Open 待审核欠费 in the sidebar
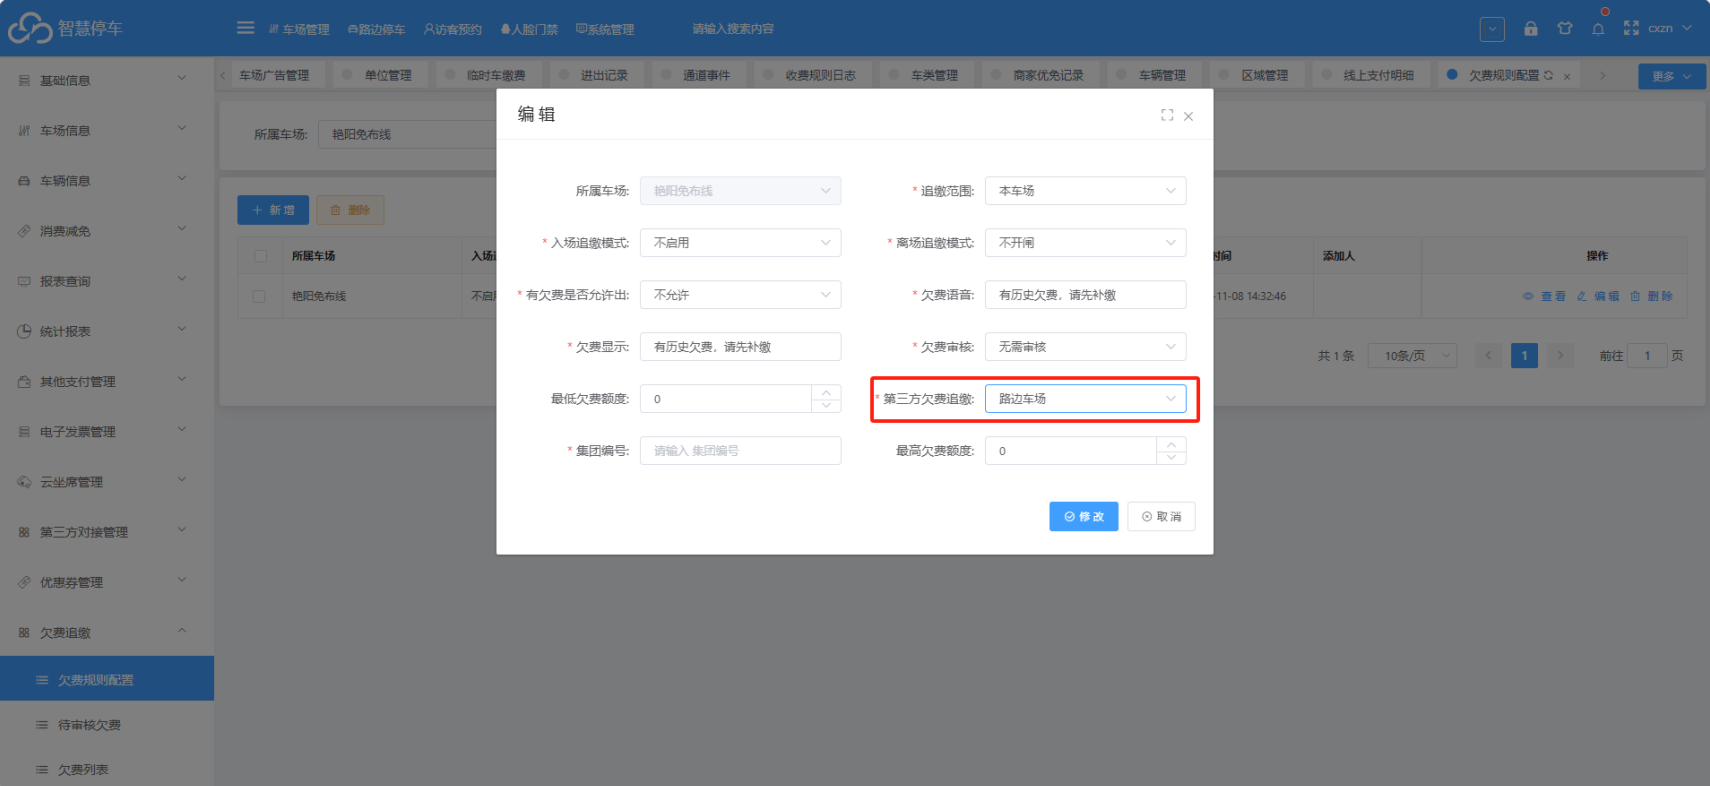 coord(107,725)
